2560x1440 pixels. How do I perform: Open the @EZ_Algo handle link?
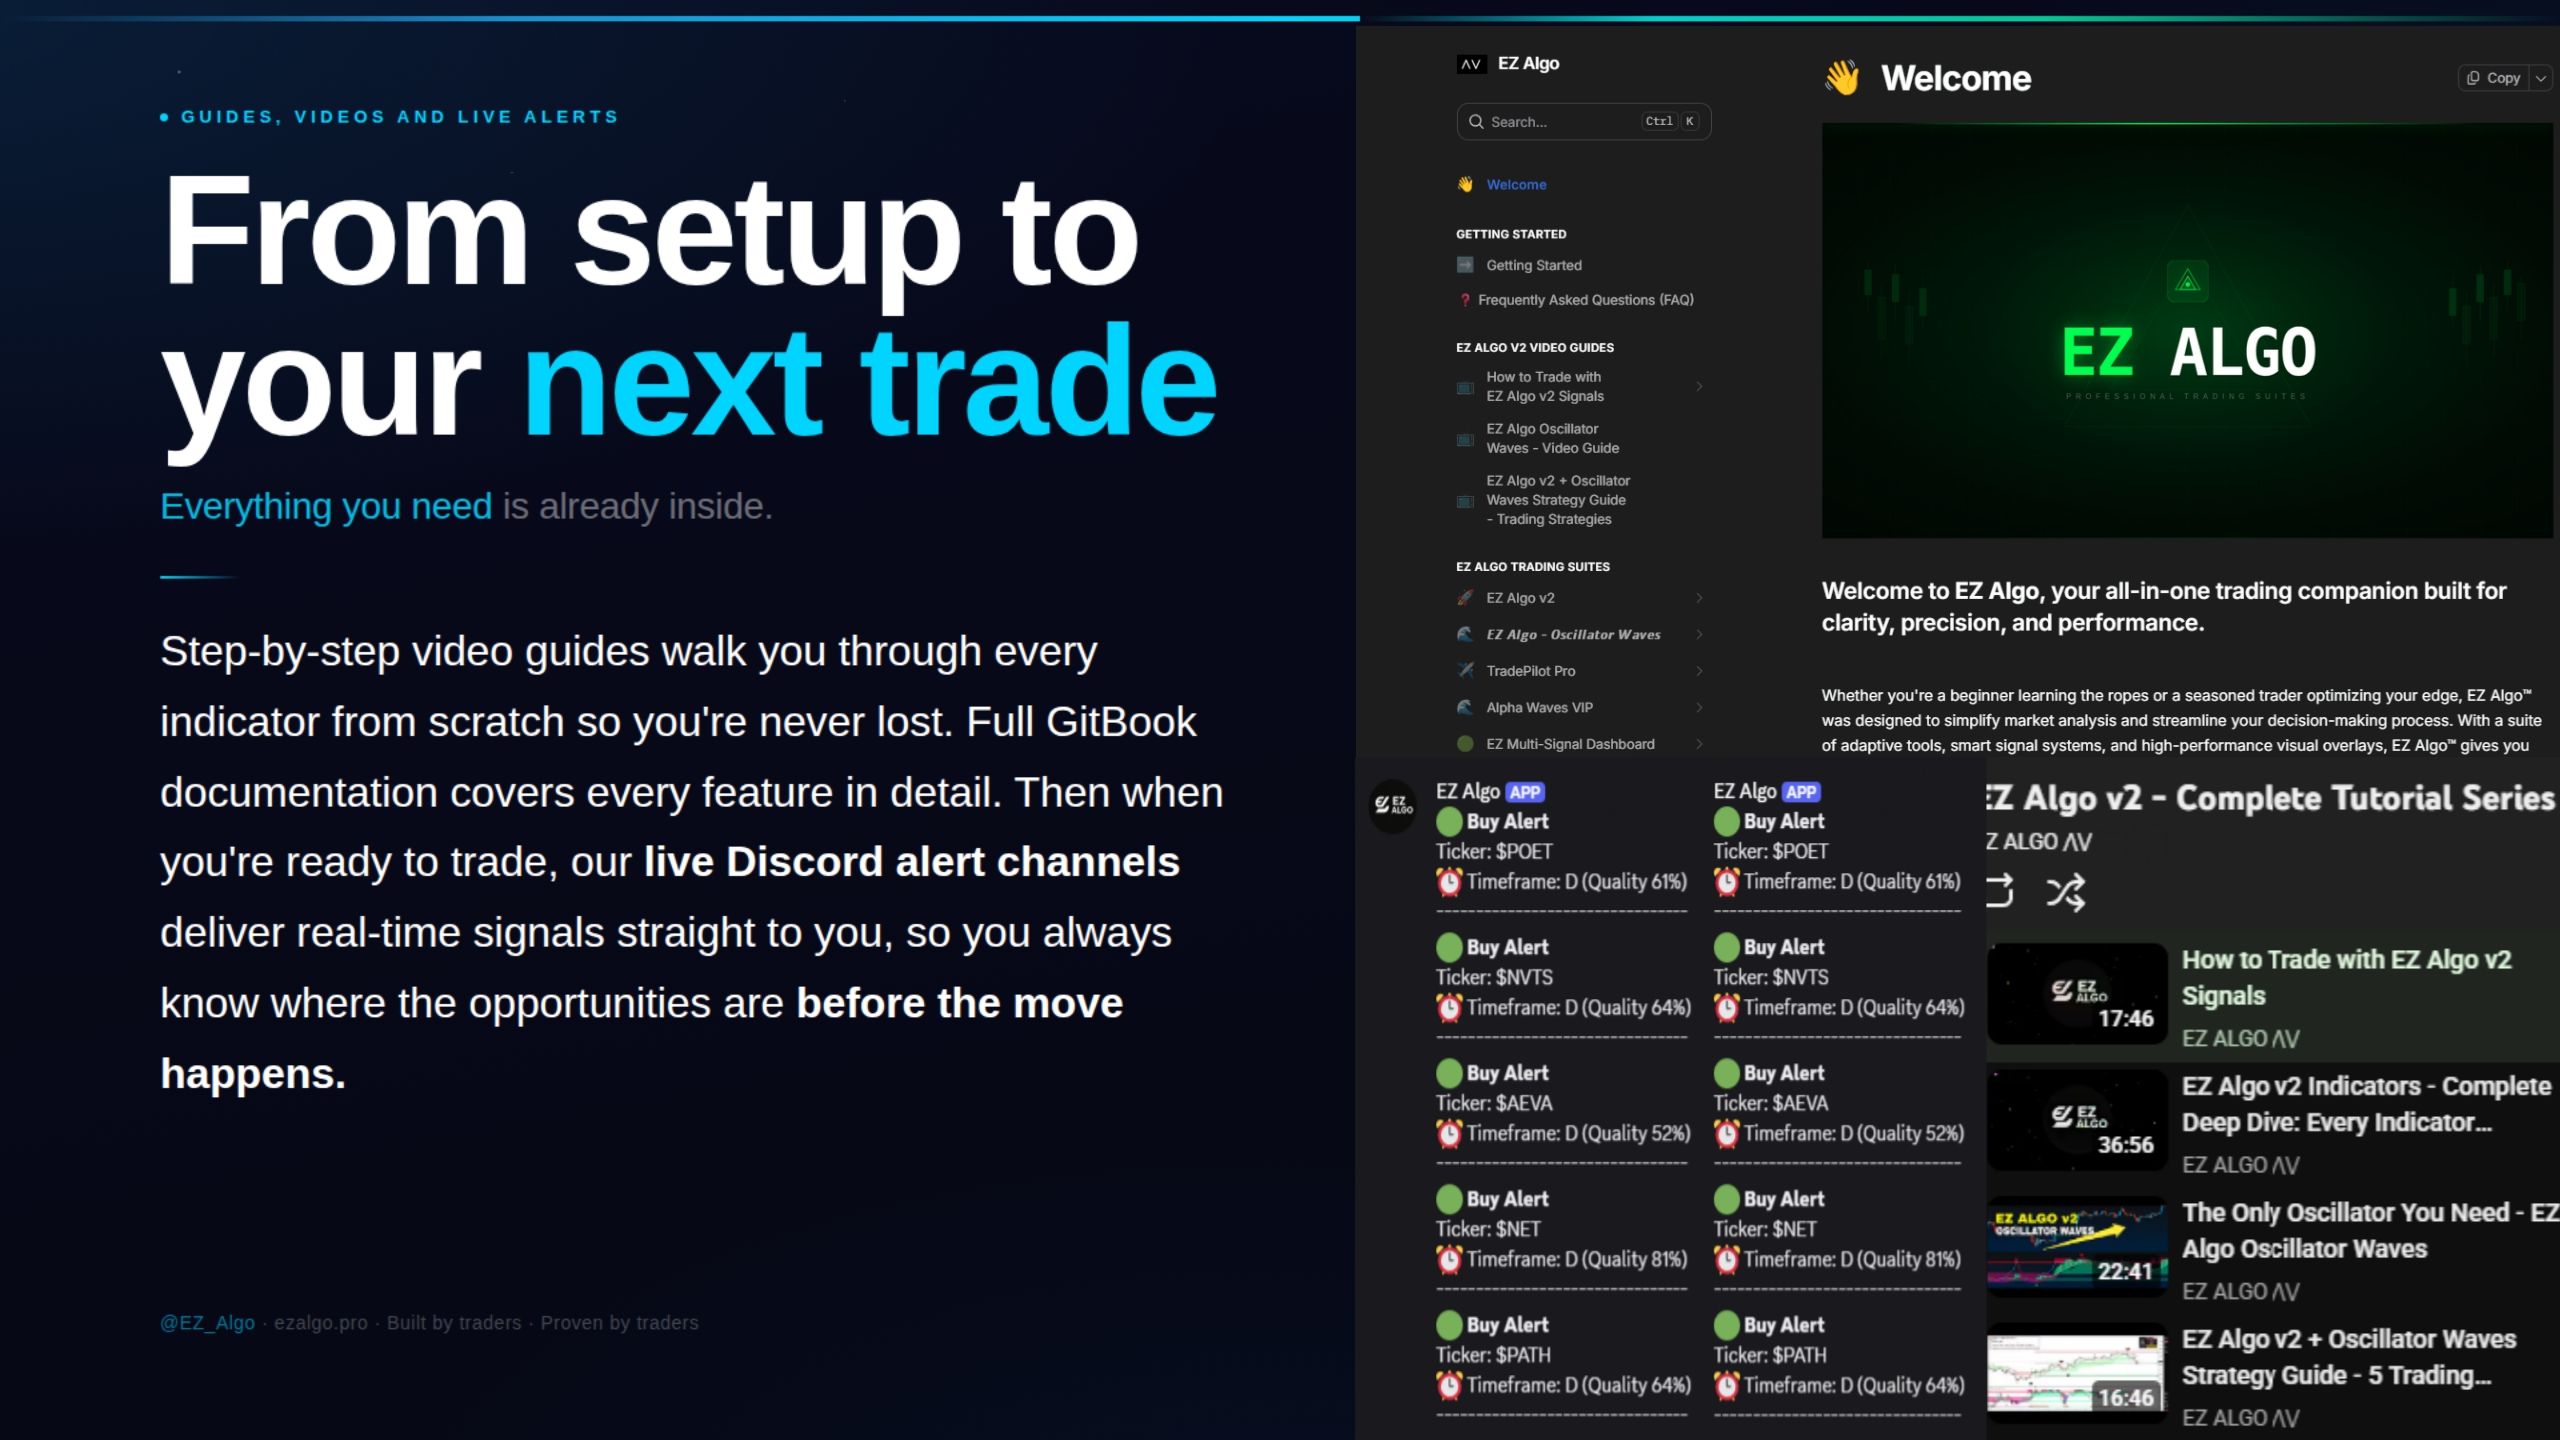[207, 1323]
